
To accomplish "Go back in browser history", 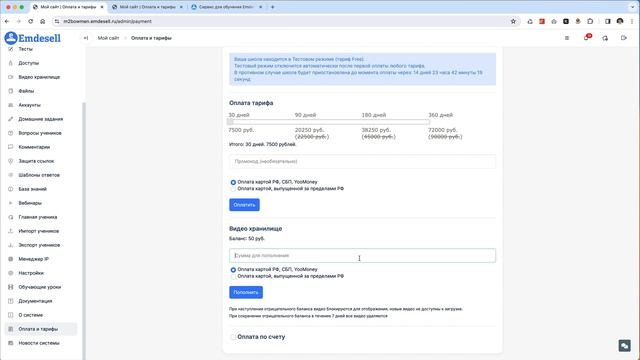I will [x=7, y=21].
